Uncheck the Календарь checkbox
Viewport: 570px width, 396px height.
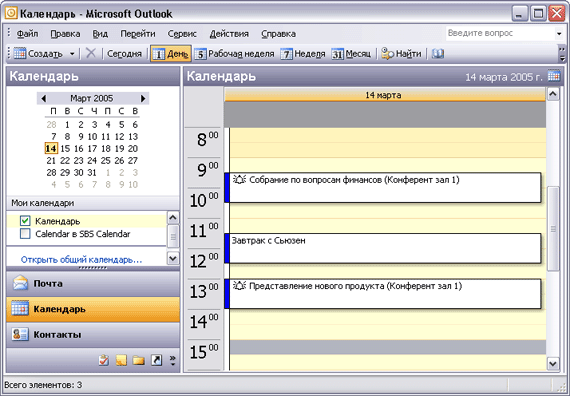[25, 221]
